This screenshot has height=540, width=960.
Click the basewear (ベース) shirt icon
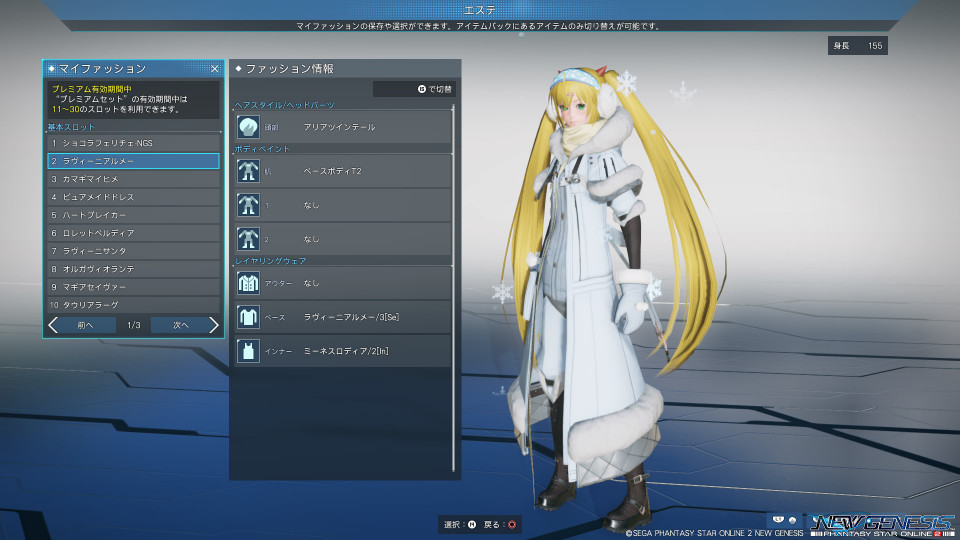pyautogui.click(x=248, y=317)
